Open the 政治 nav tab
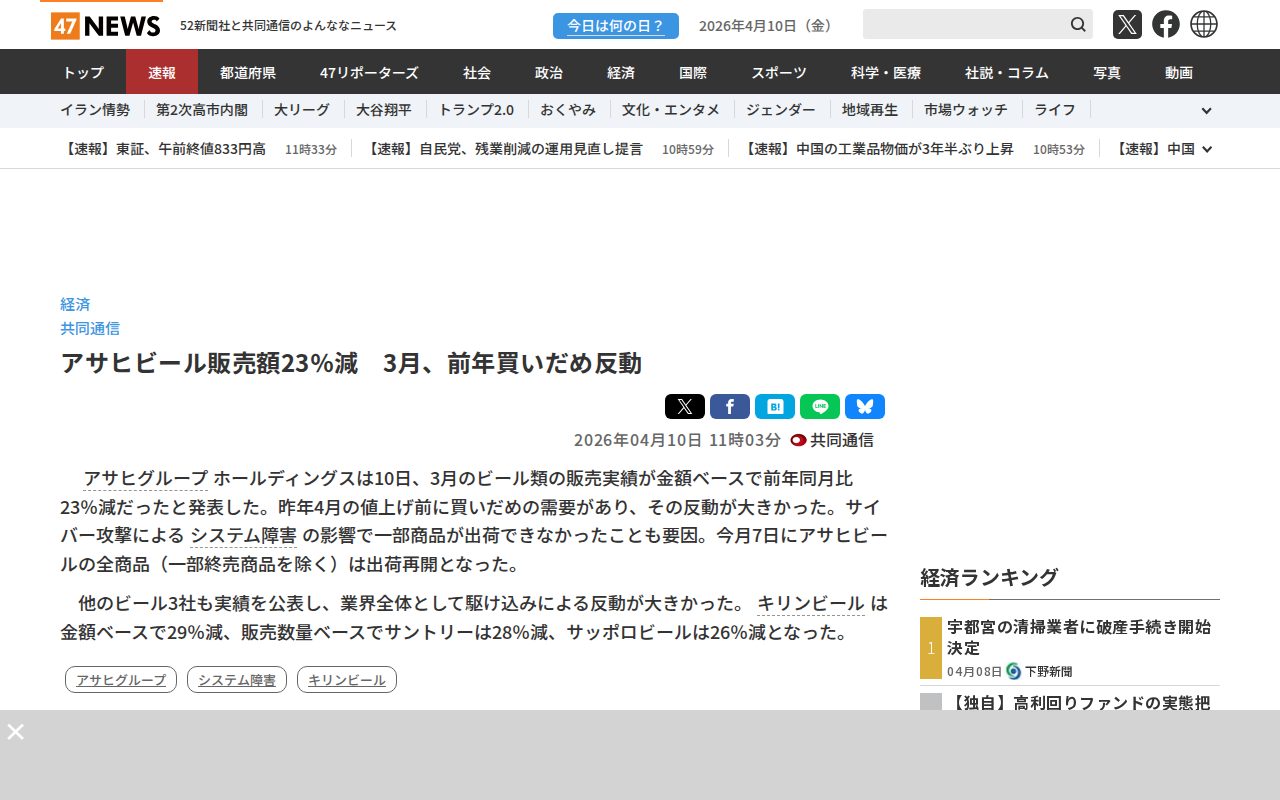This screenshot has width=1280, height=800. pos(549,72)
